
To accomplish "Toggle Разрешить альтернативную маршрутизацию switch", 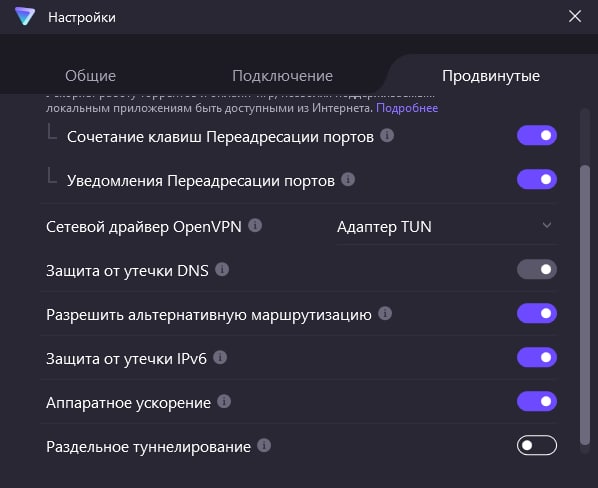I will point(537,313).
